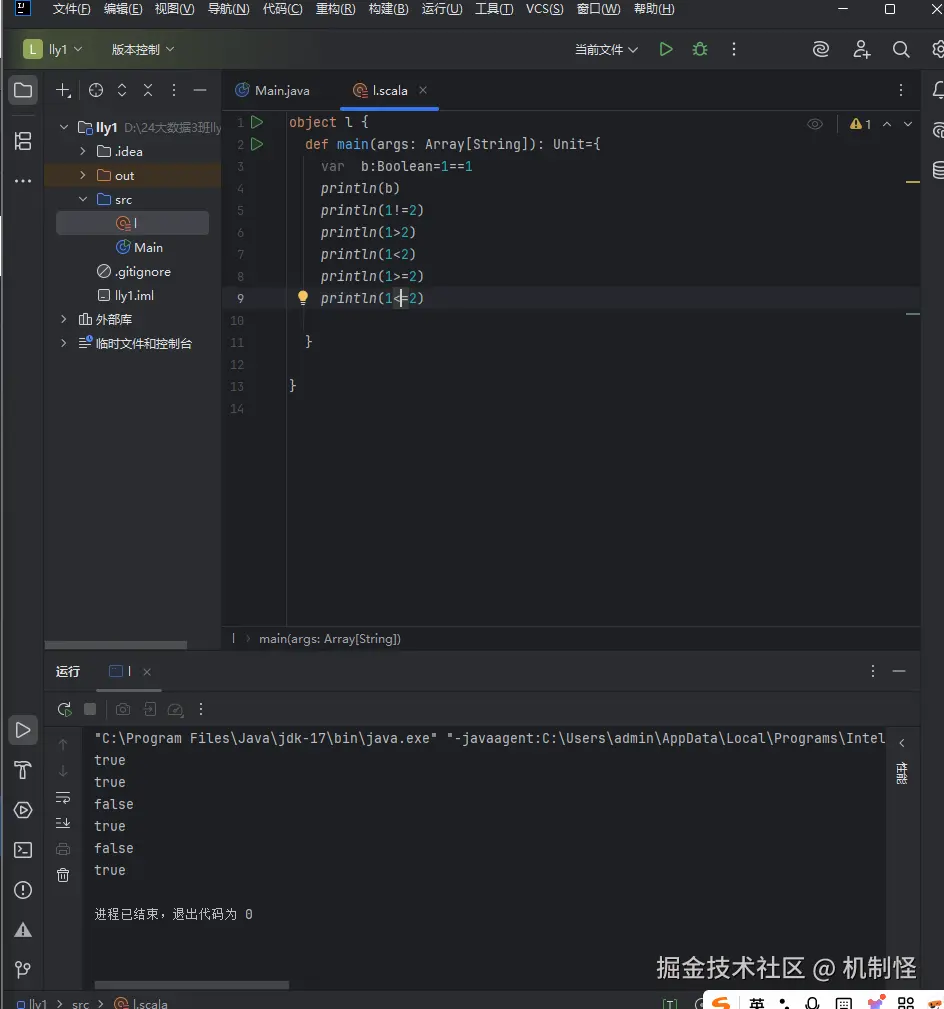The image size is (944, 1009).
Task: Open the 视图 menu
Action: [174, 9]
